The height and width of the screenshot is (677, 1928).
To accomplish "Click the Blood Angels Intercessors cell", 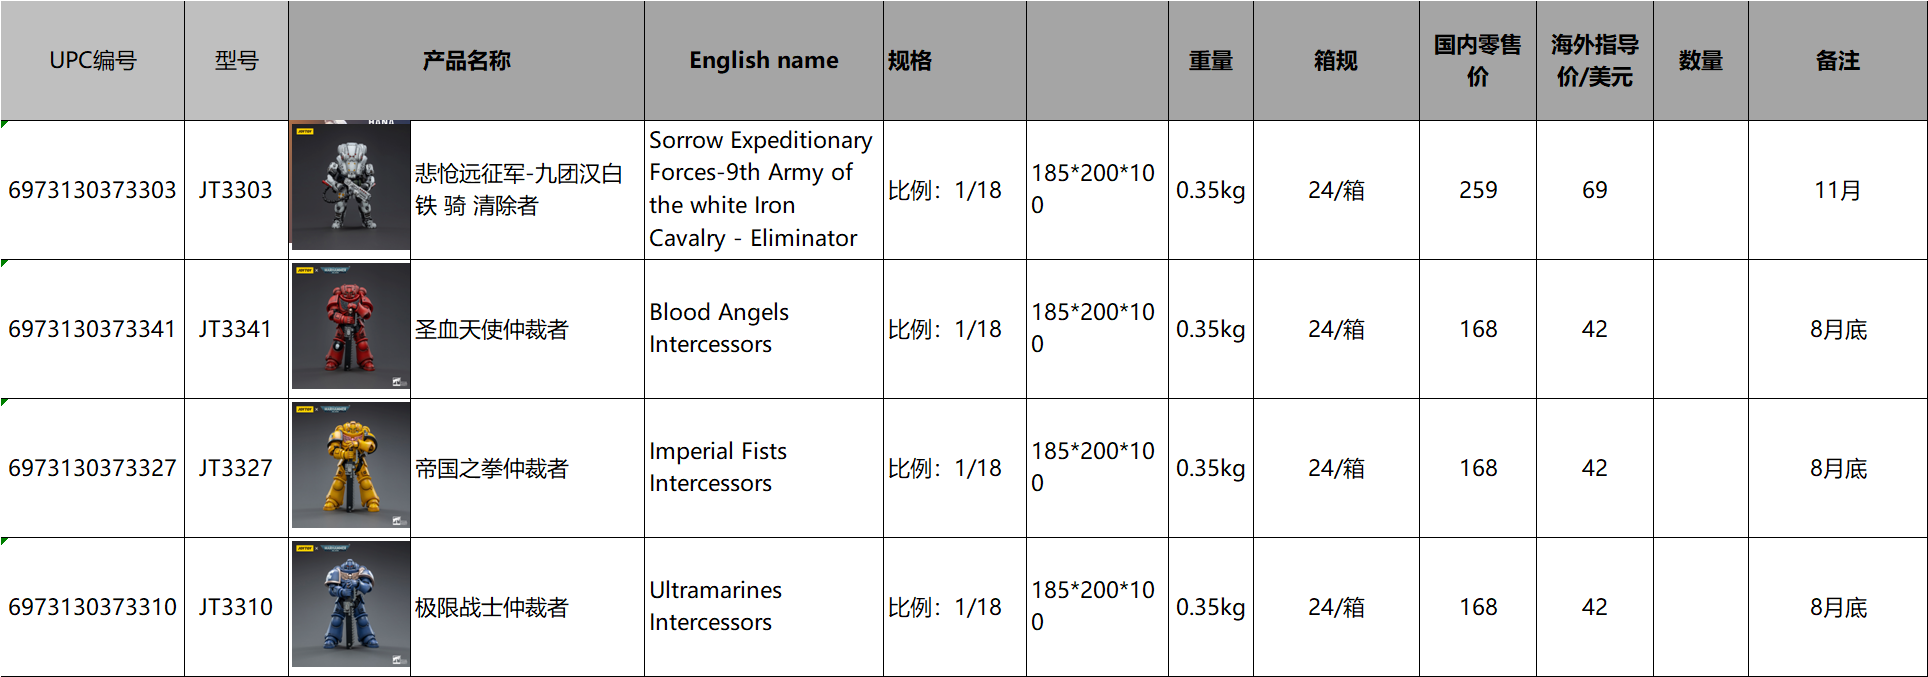I will click(763, 329).
